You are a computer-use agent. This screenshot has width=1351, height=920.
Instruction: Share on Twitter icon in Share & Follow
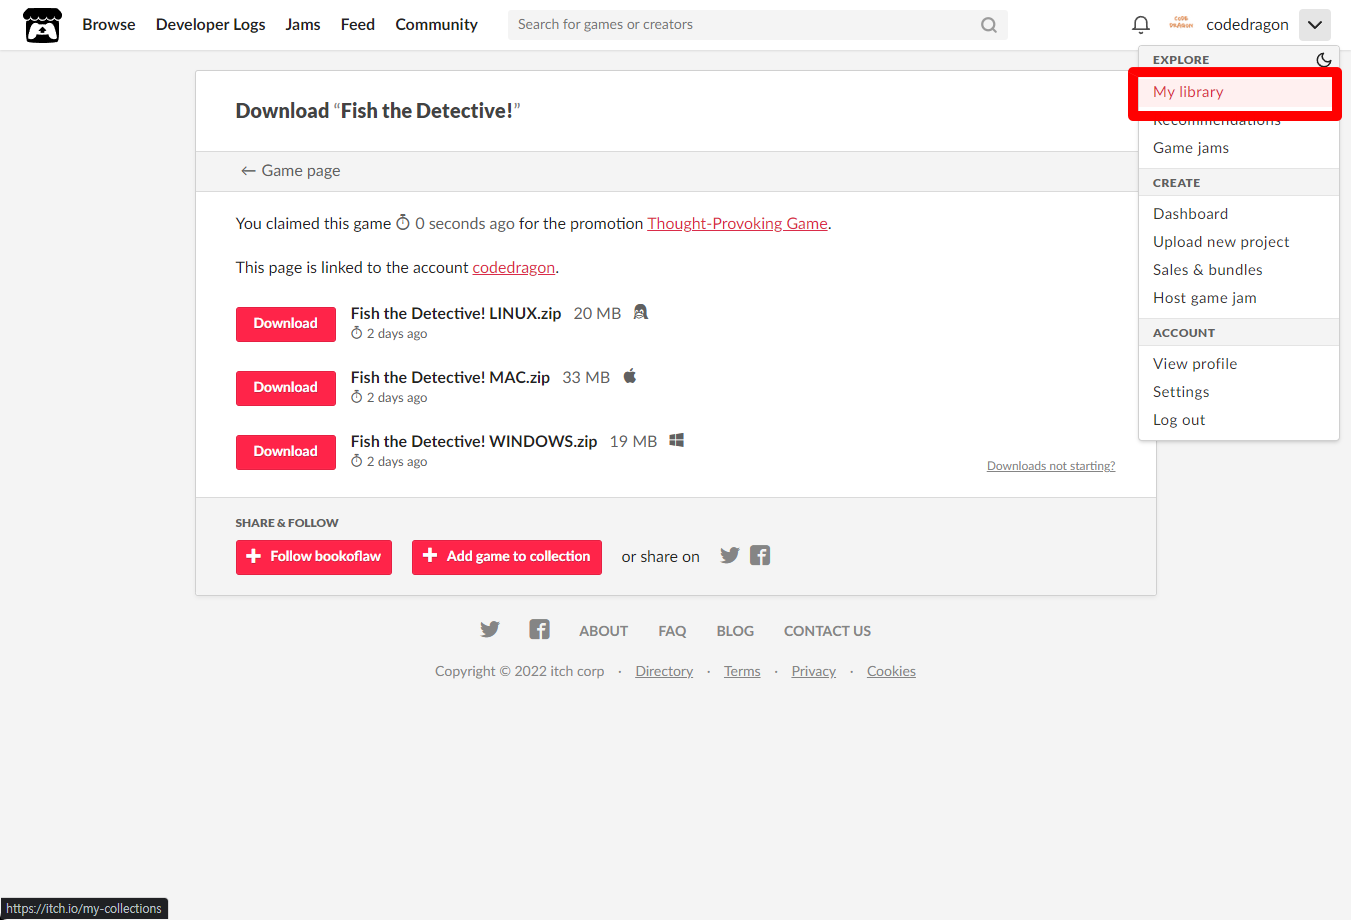click(730, 556)
